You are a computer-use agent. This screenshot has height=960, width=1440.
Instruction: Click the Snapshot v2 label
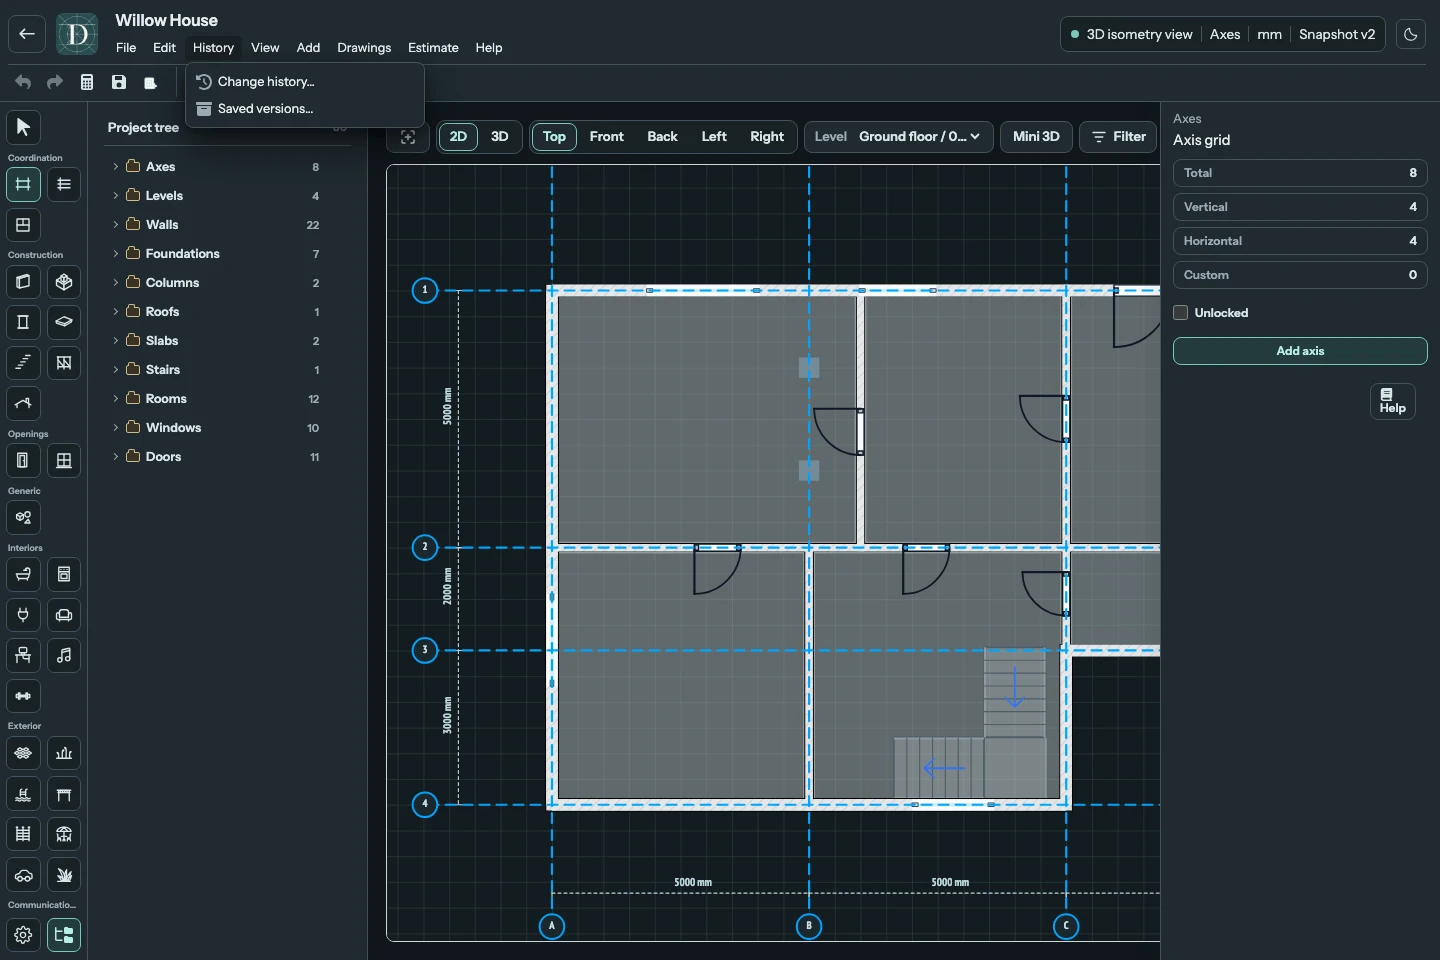1337,34
